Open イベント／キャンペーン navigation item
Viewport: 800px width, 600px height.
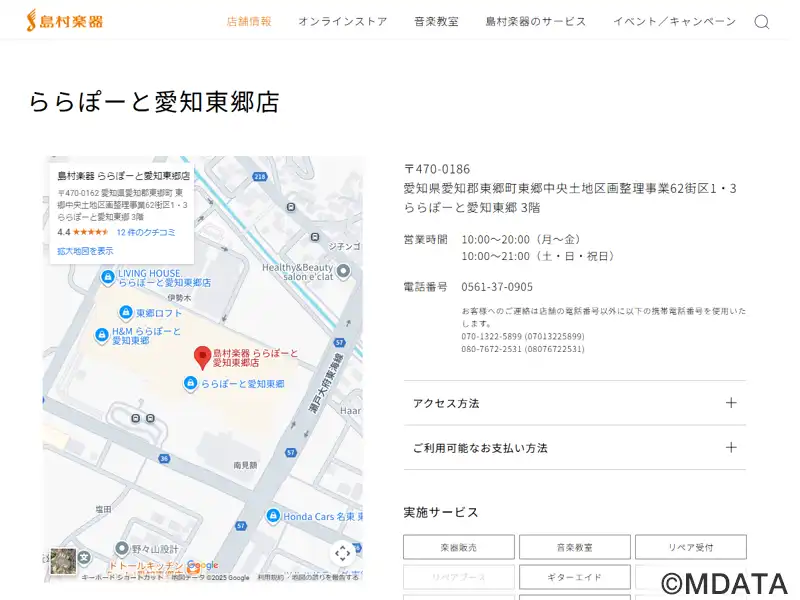point(674,22)
